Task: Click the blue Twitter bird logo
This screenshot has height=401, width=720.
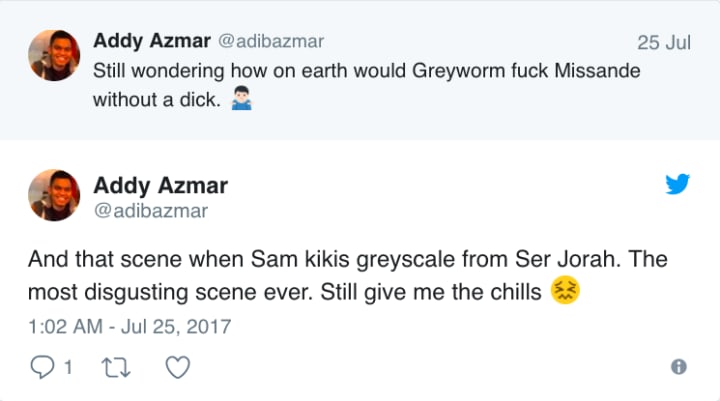Action: coord(677,183)
